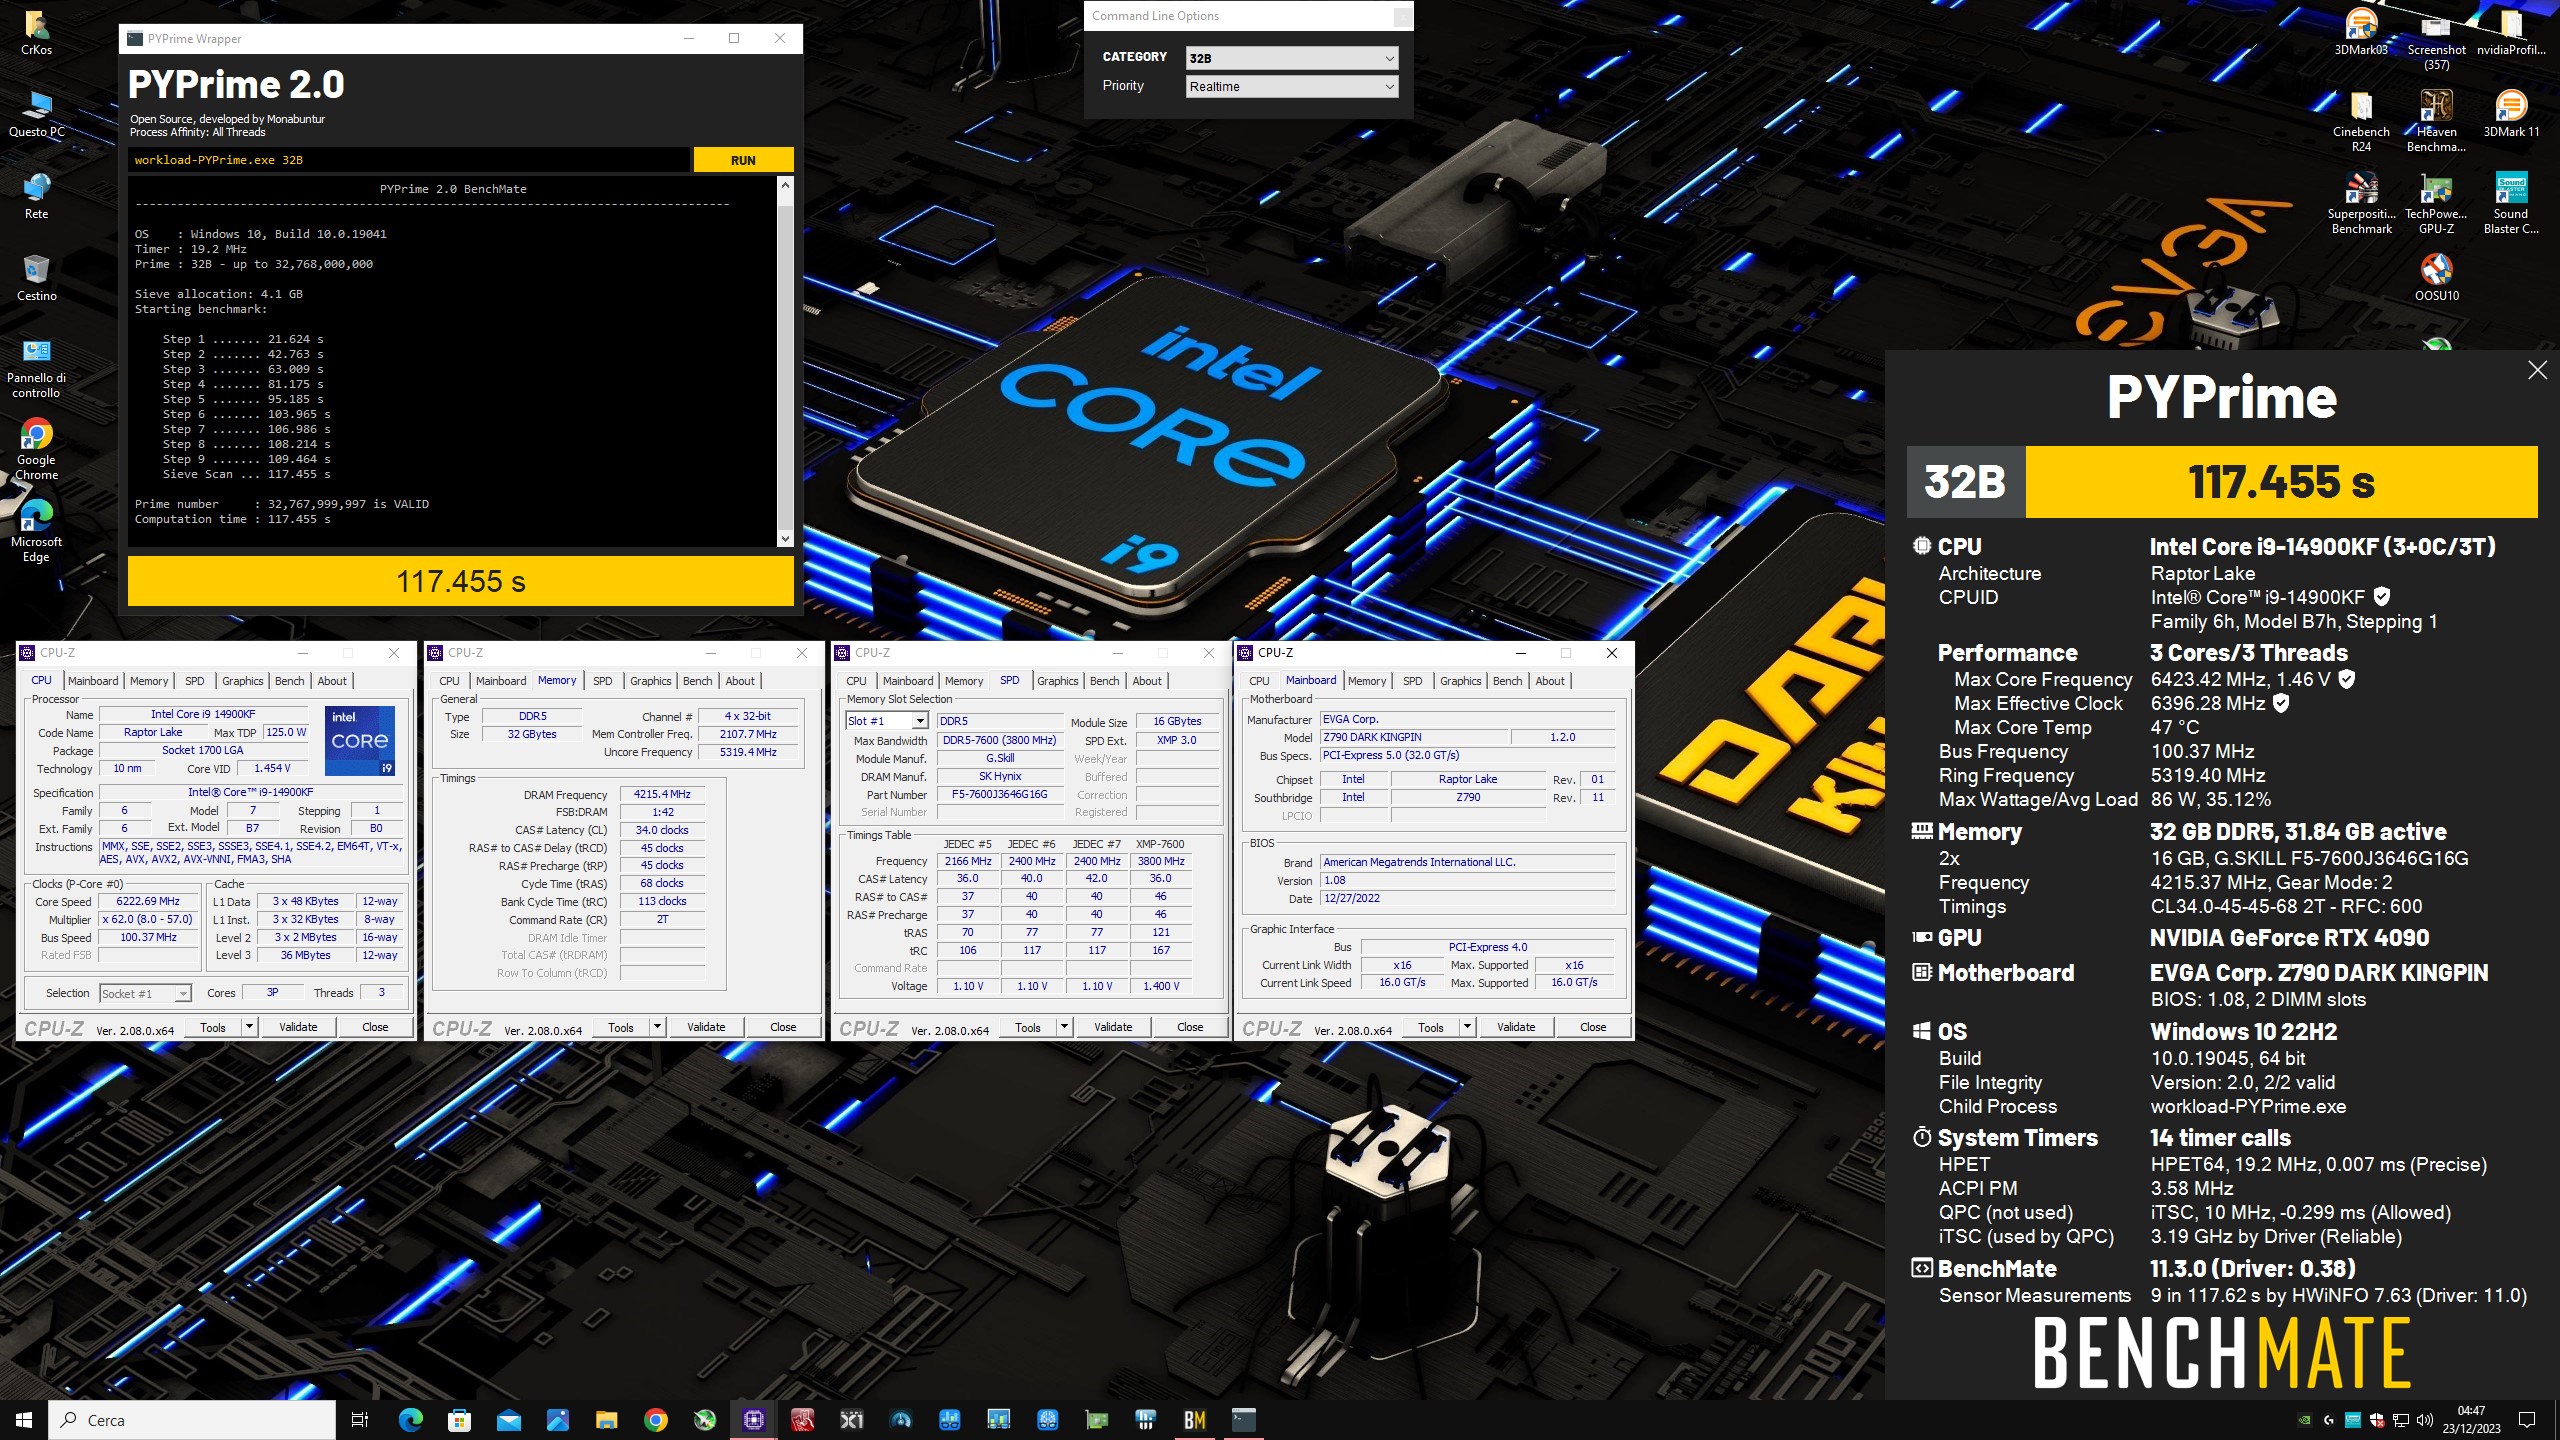Select the Questo PC desktop icon

click(36, 114)
